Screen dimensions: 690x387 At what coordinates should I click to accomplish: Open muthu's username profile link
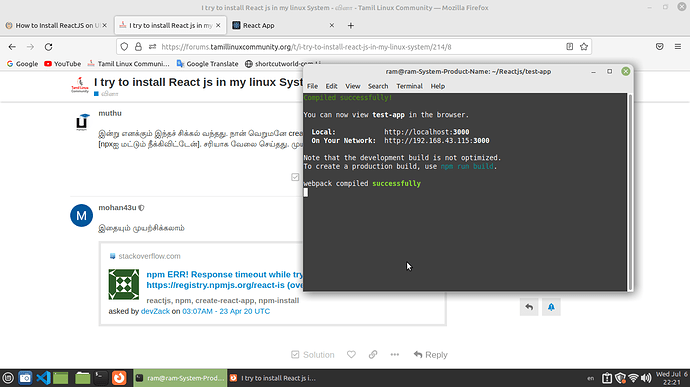point(110,113)
